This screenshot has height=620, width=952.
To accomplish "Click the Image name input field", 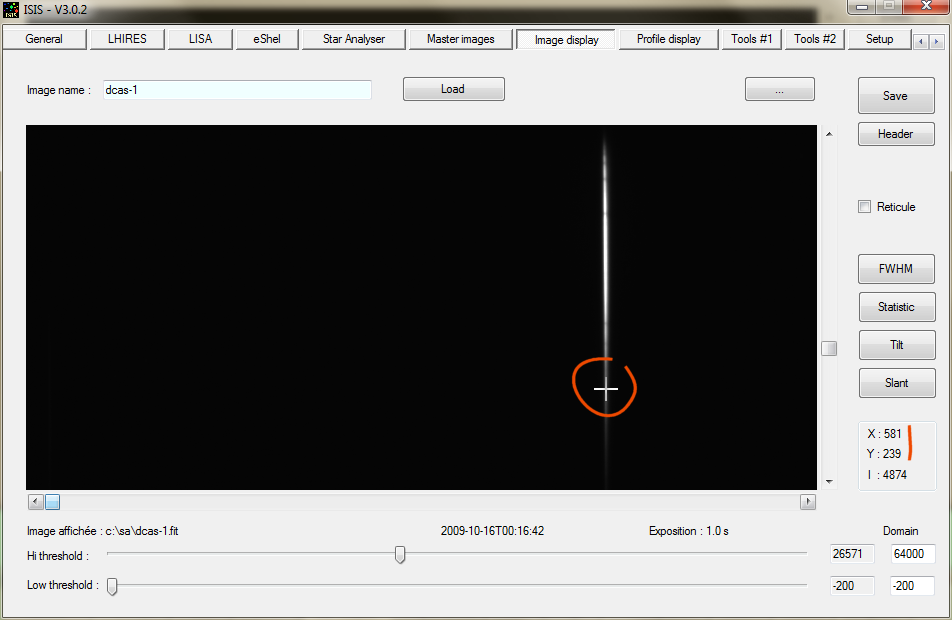I will [x=237, y=90].
